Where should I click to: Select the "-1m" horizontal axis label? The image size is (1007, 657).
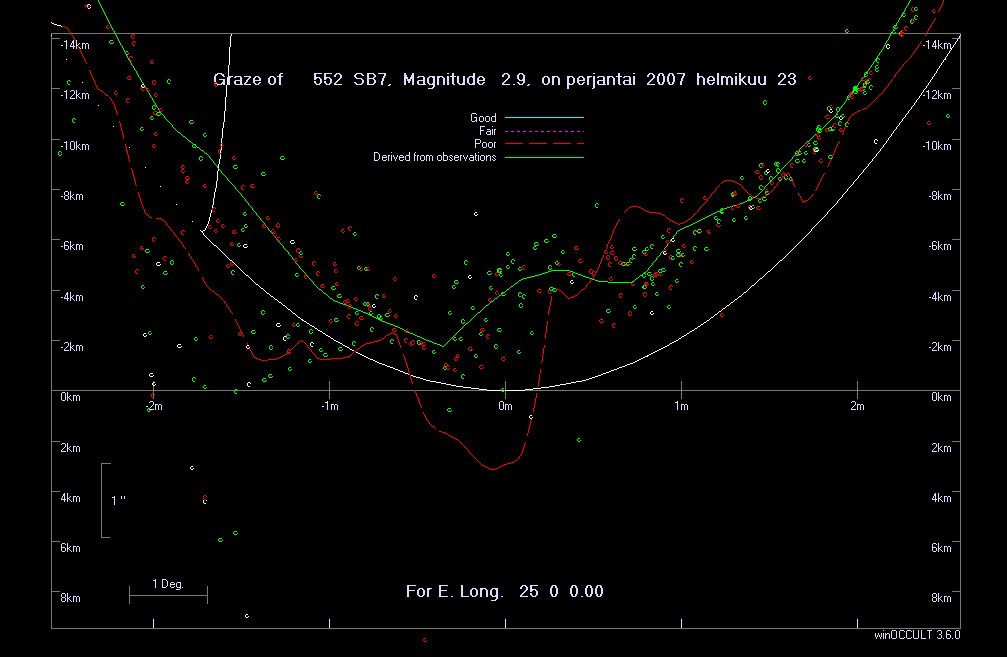328,406
